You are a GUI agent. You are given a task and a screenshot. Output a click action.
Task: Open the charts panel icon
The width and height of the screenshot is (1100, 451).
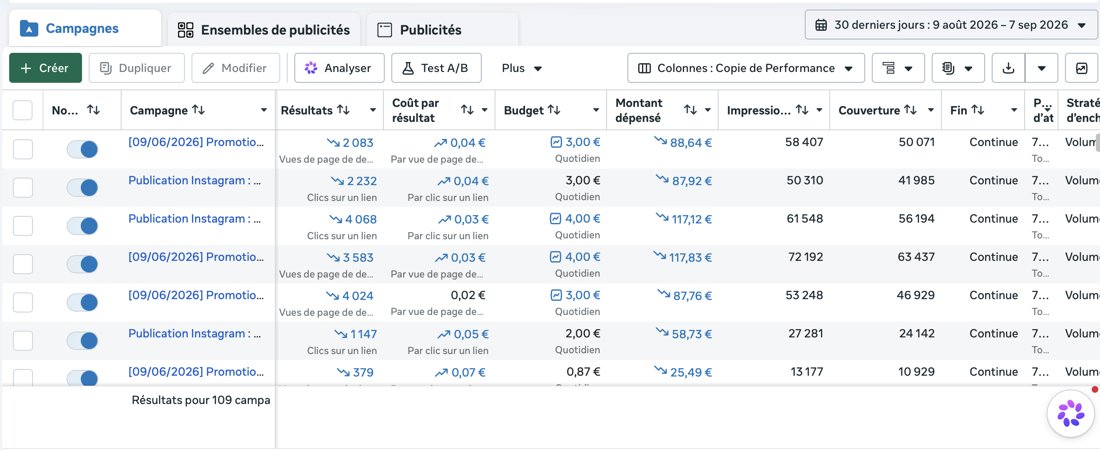[x=1081, y=68]
